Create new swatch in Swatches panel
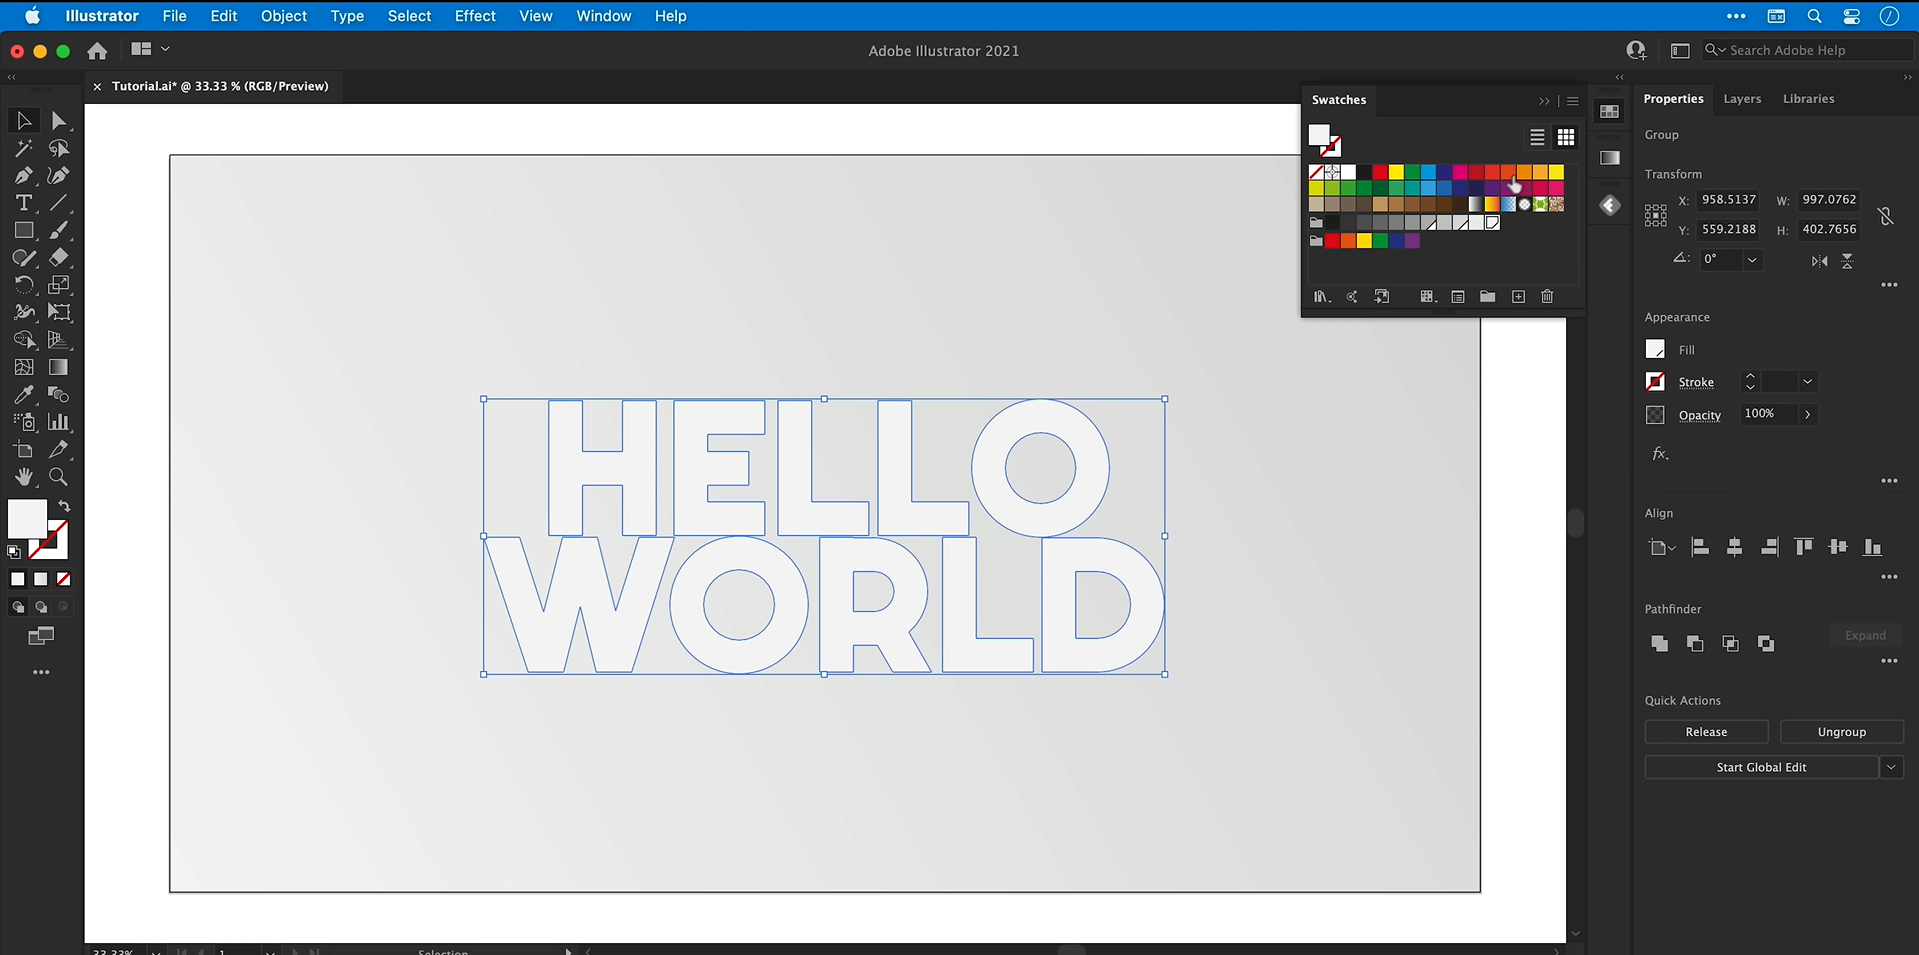 [1518, 297]
